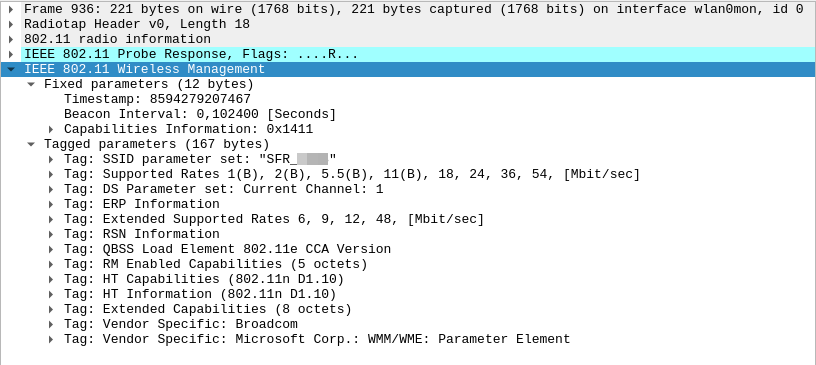
Task: Select DS Parameter set Current Channel row
Action: (408, 189)
